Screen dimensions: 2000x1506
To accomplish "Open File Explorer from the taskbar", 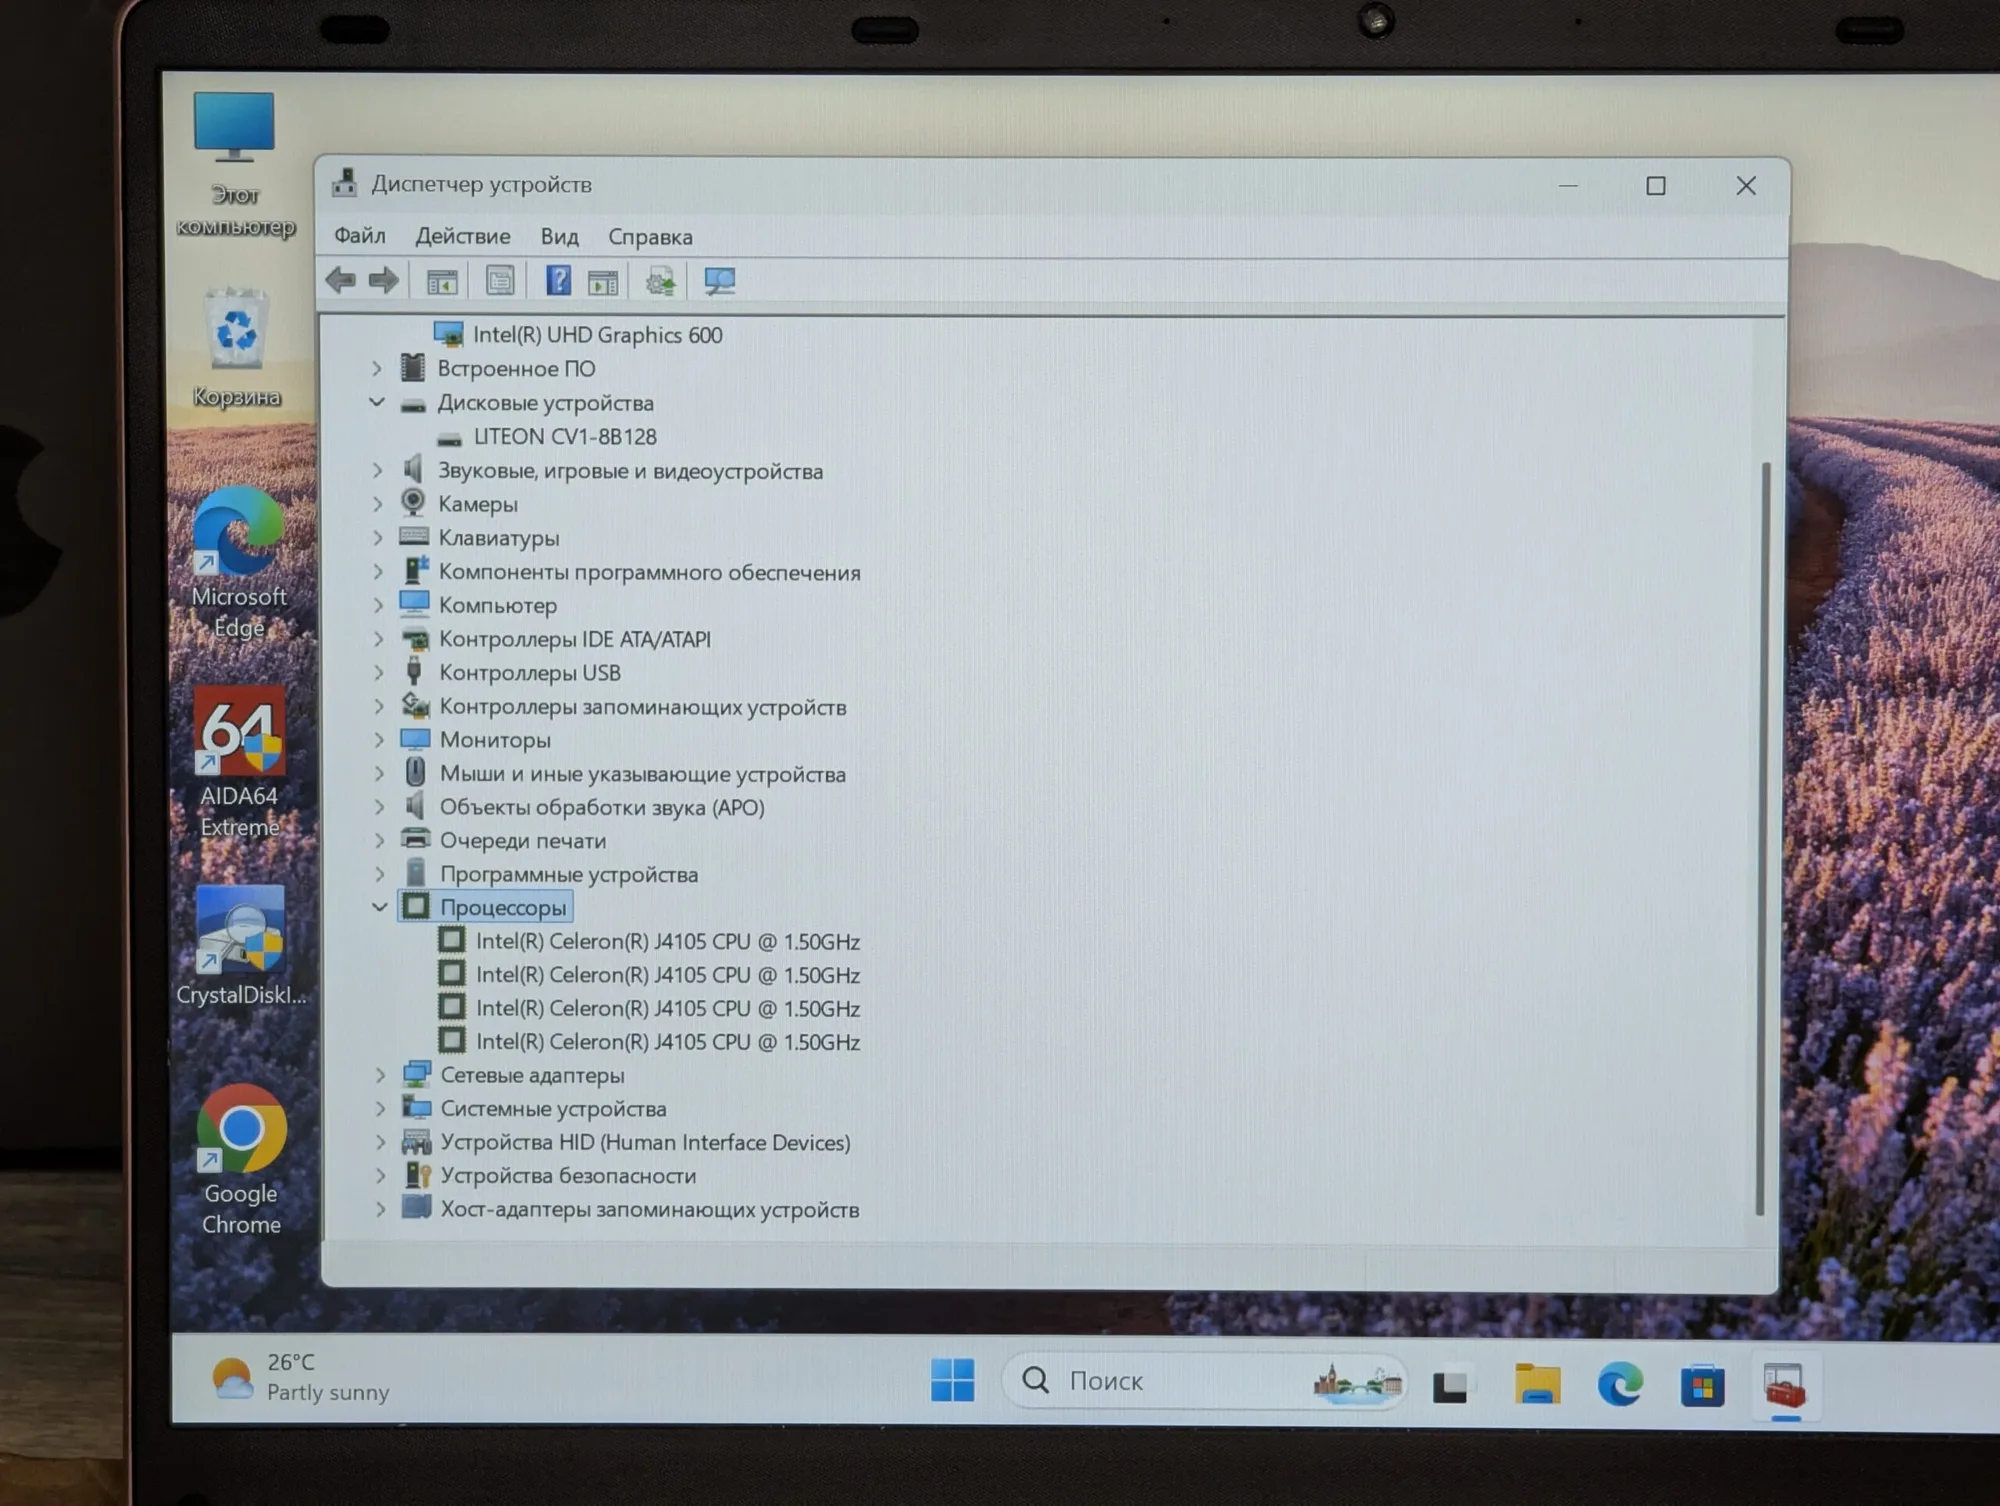I will [x=1537, y=1385].
